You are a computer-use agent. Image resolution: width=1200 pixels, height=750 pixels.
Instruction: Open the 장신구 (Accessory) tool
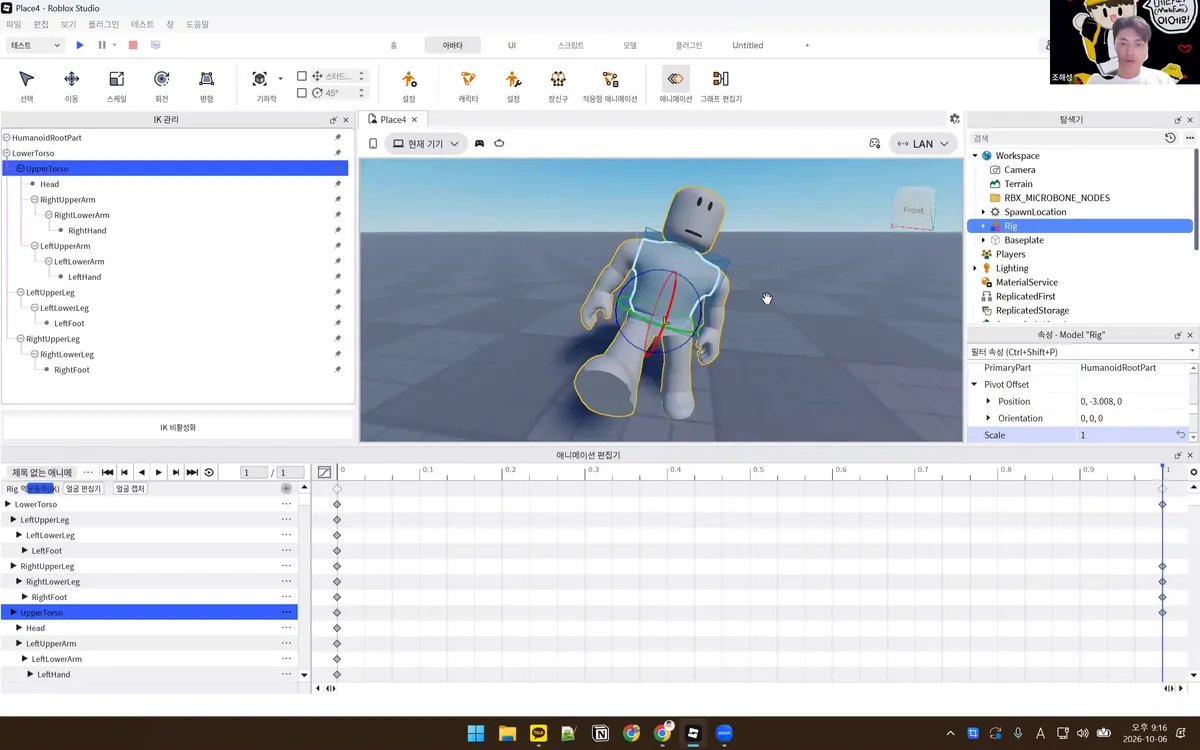[558, 85]
